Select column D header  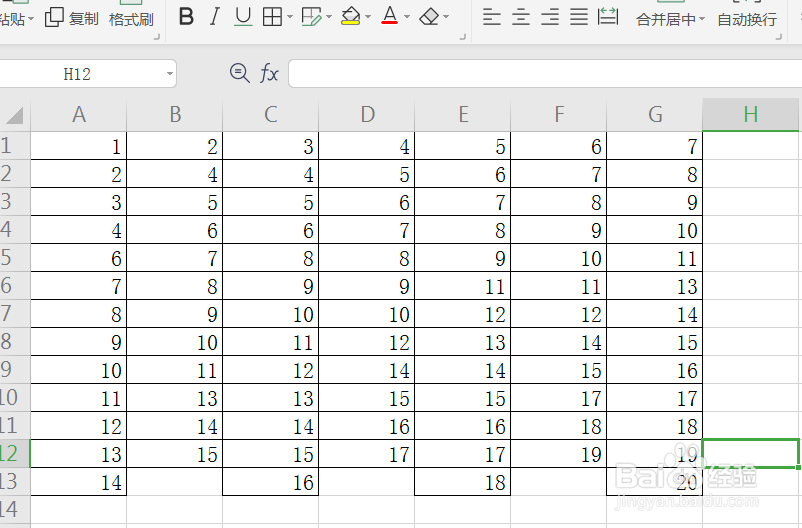[367, 115]
